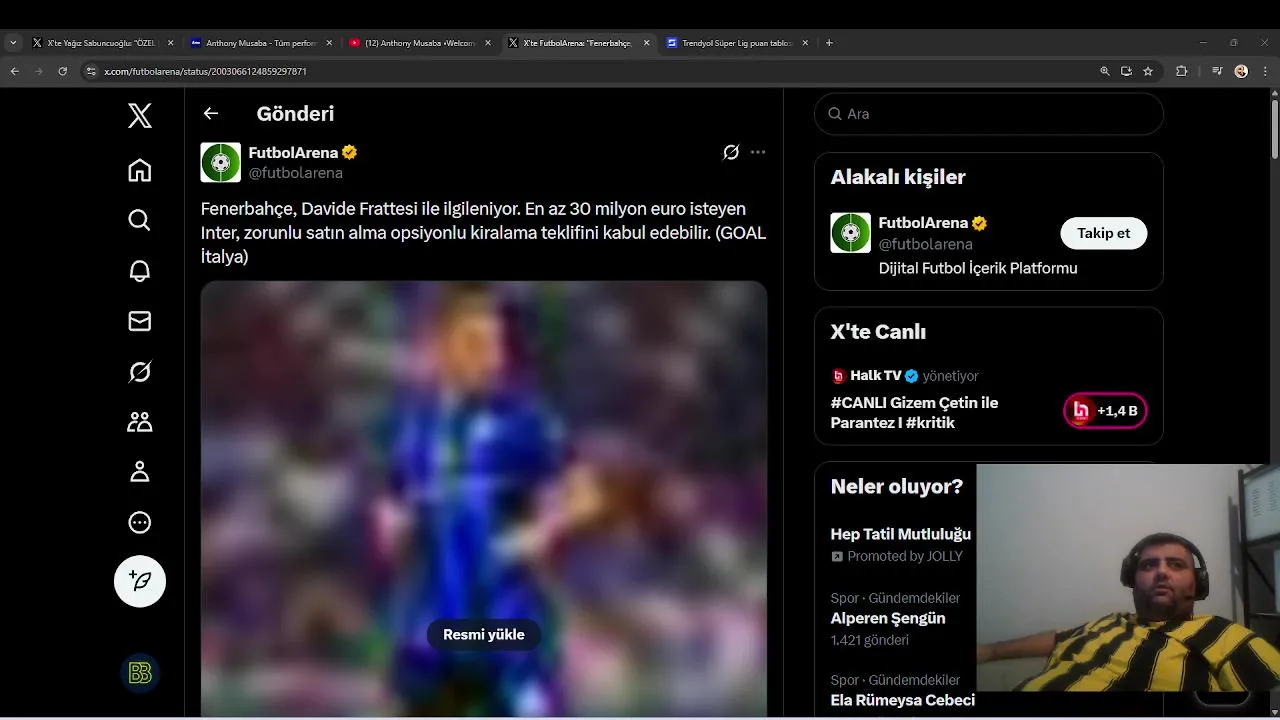Image resolution: width=1280 pixels, height=720 pixels.
Task: Reload the current page
Action: 63,71
